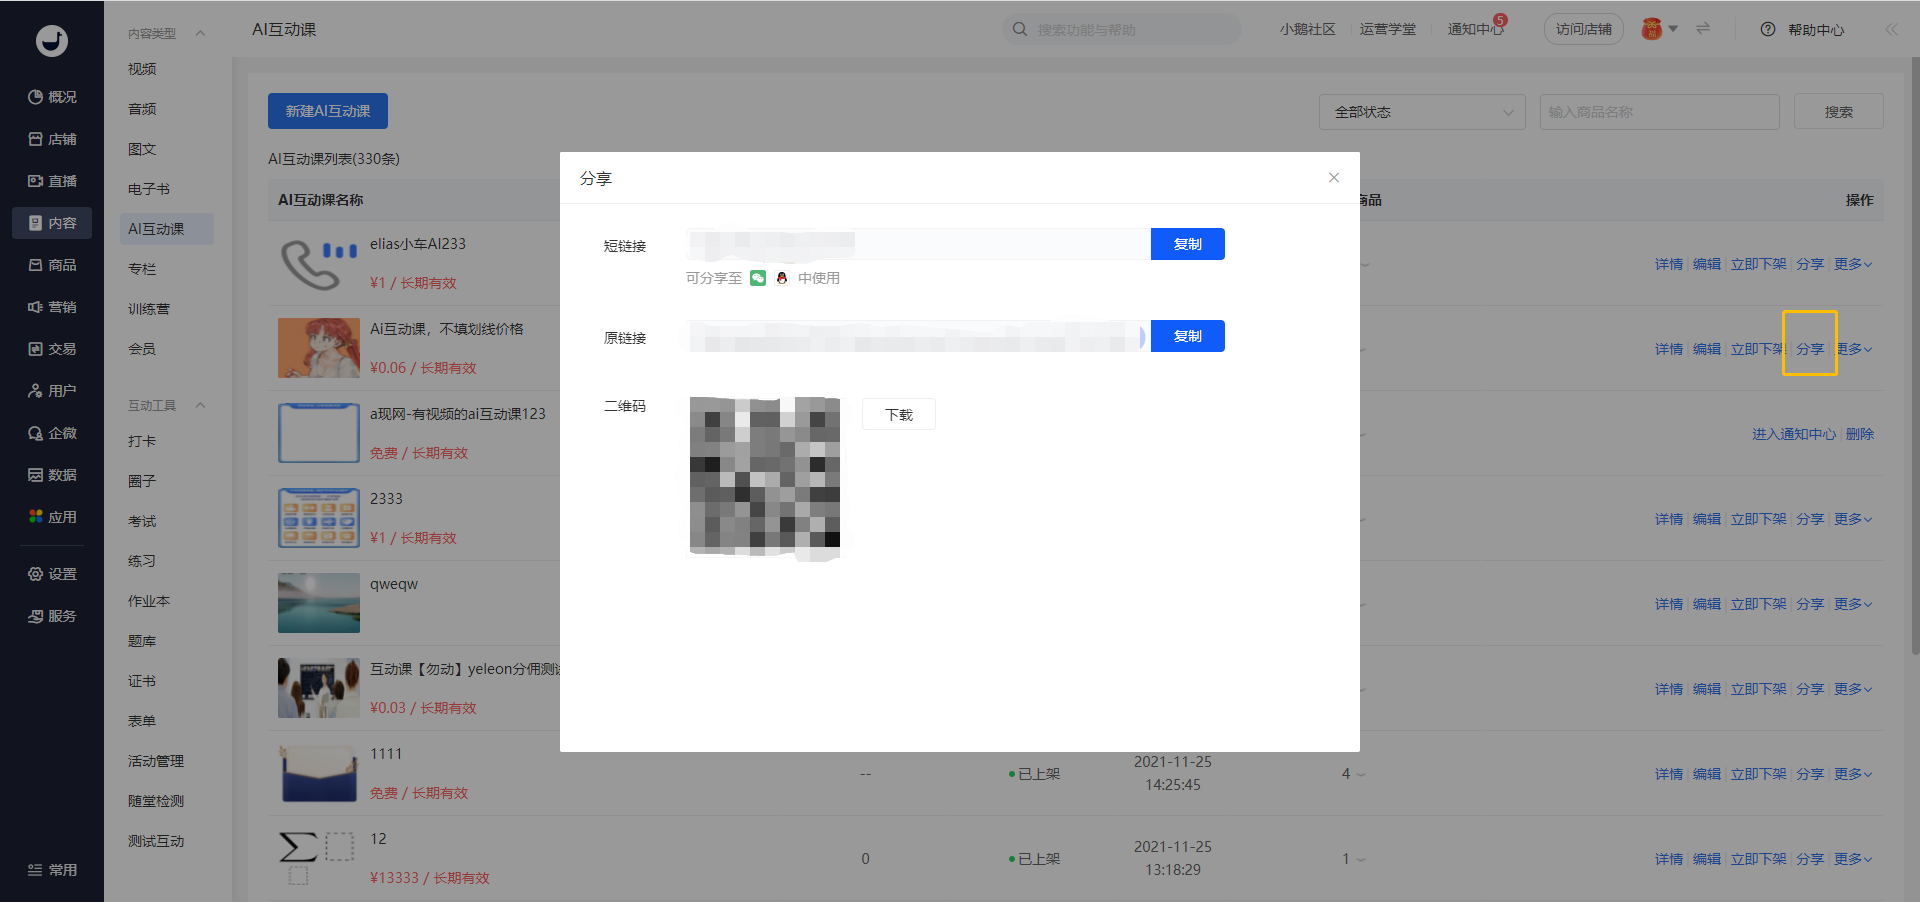Collapse panel with double-chevron icon at top-right
The width and height of the screenshot is (1920, 902).
pyautogui.click(x=1891, y=30)
